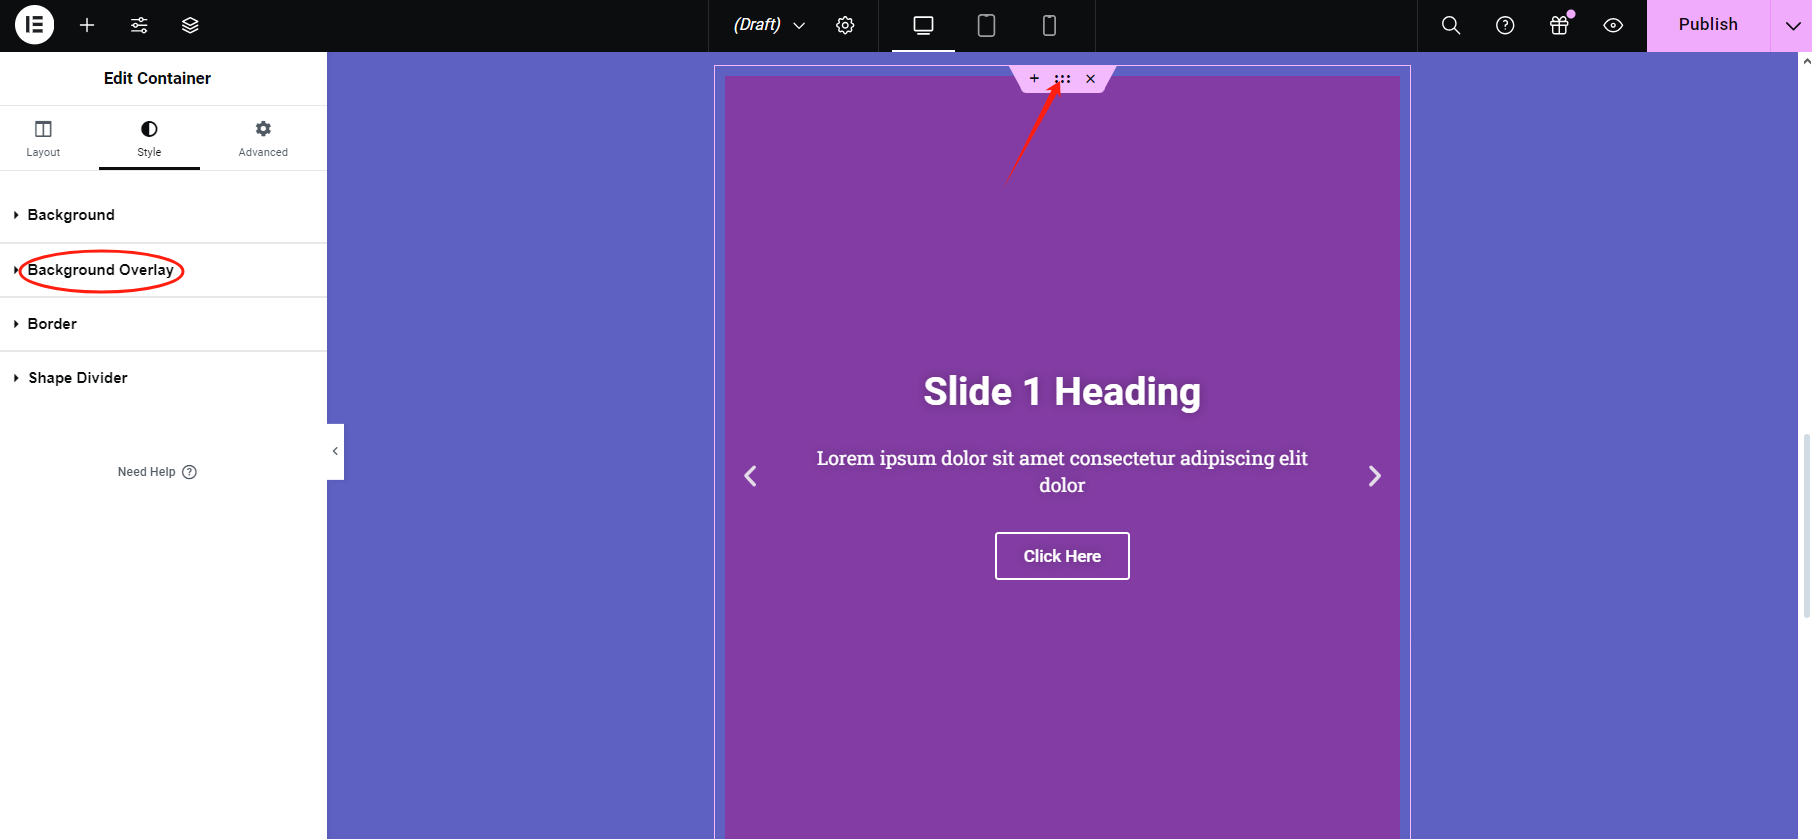This screenshot has height=839, width=1812.
Task: Open the Draft document dropdown
Action: click(x=769, y=25)
